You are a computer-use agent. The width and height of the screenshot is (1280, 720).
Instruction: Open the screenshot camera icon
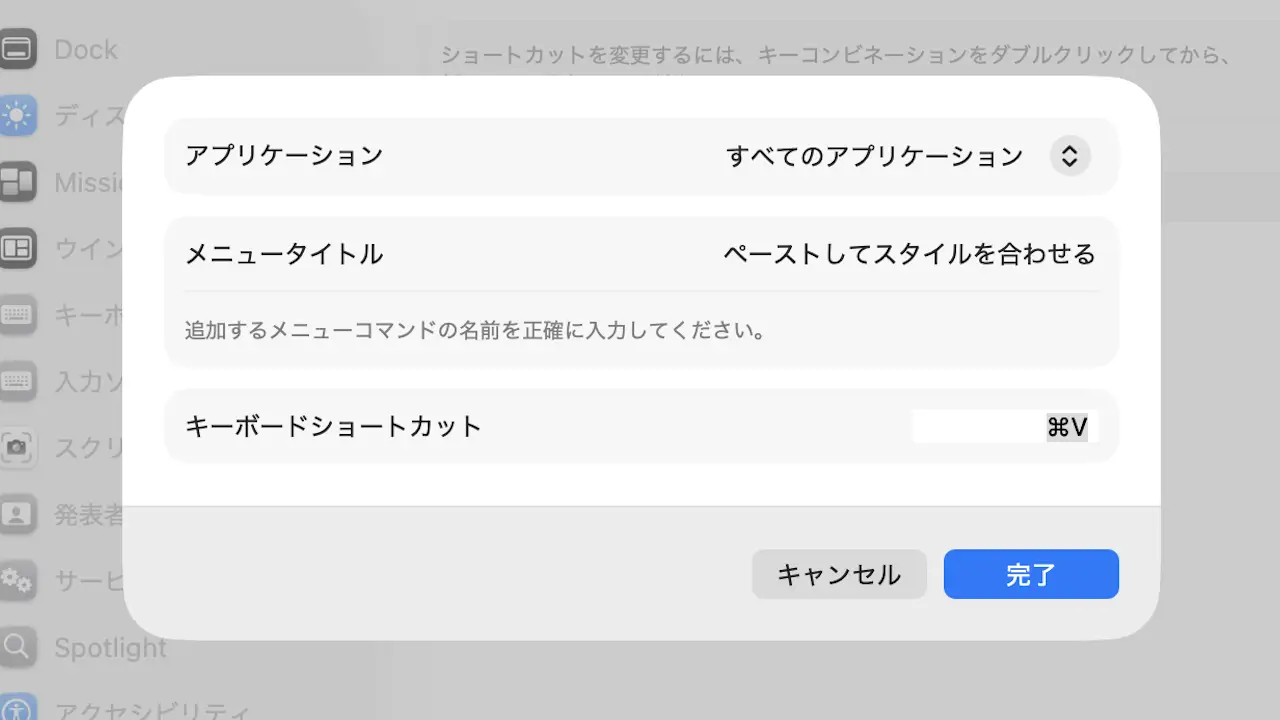click(17, 447)
